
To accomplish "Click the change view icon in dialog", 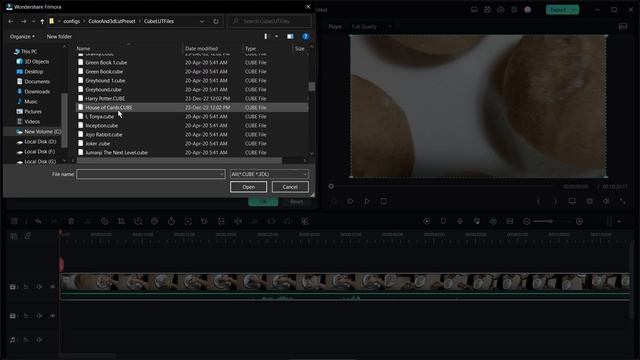I will pos(266,36).
